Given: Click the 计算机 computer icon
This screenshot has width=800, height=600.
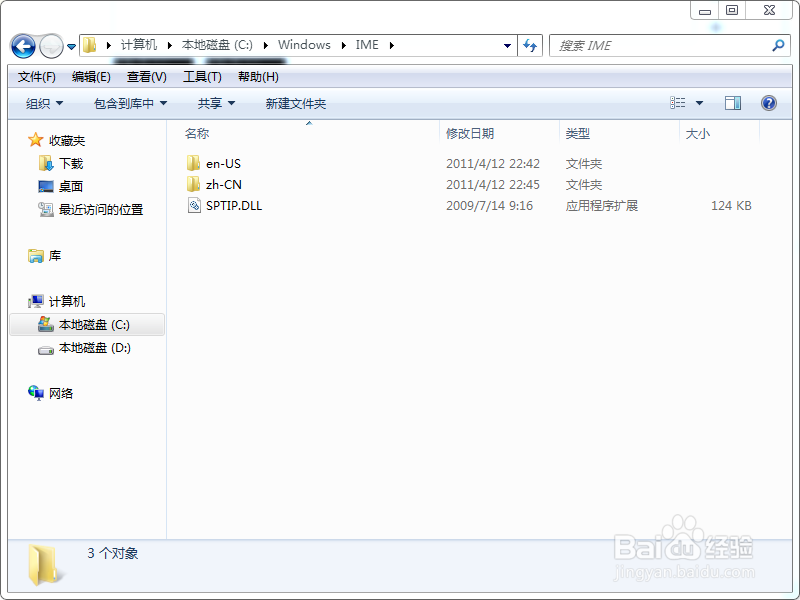Looking at the screenshot, I should click(x=36, y=301).
